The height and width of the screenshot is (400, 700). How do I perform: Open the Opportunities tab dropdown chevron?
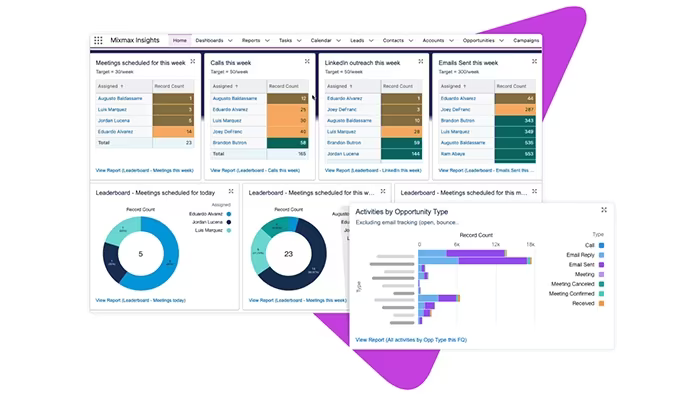pyautogui.click(x=501, y=41)
